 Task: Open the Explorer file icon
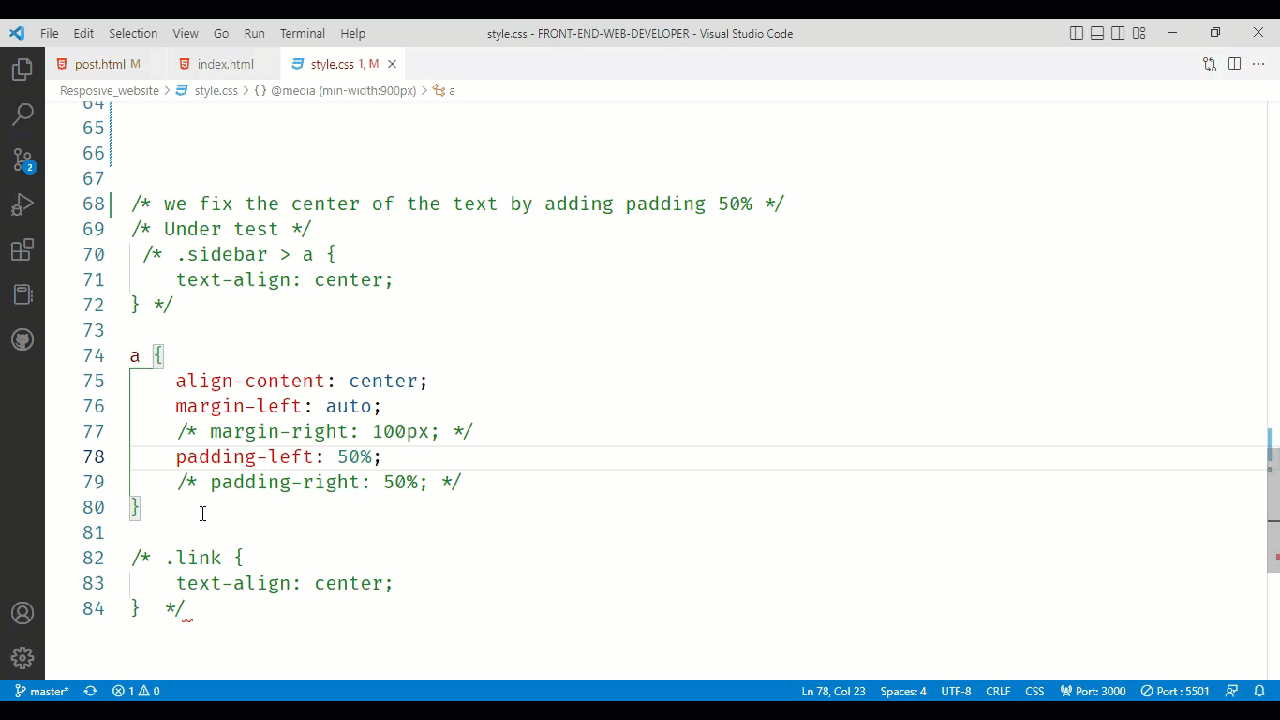click(x=22, y=68)
